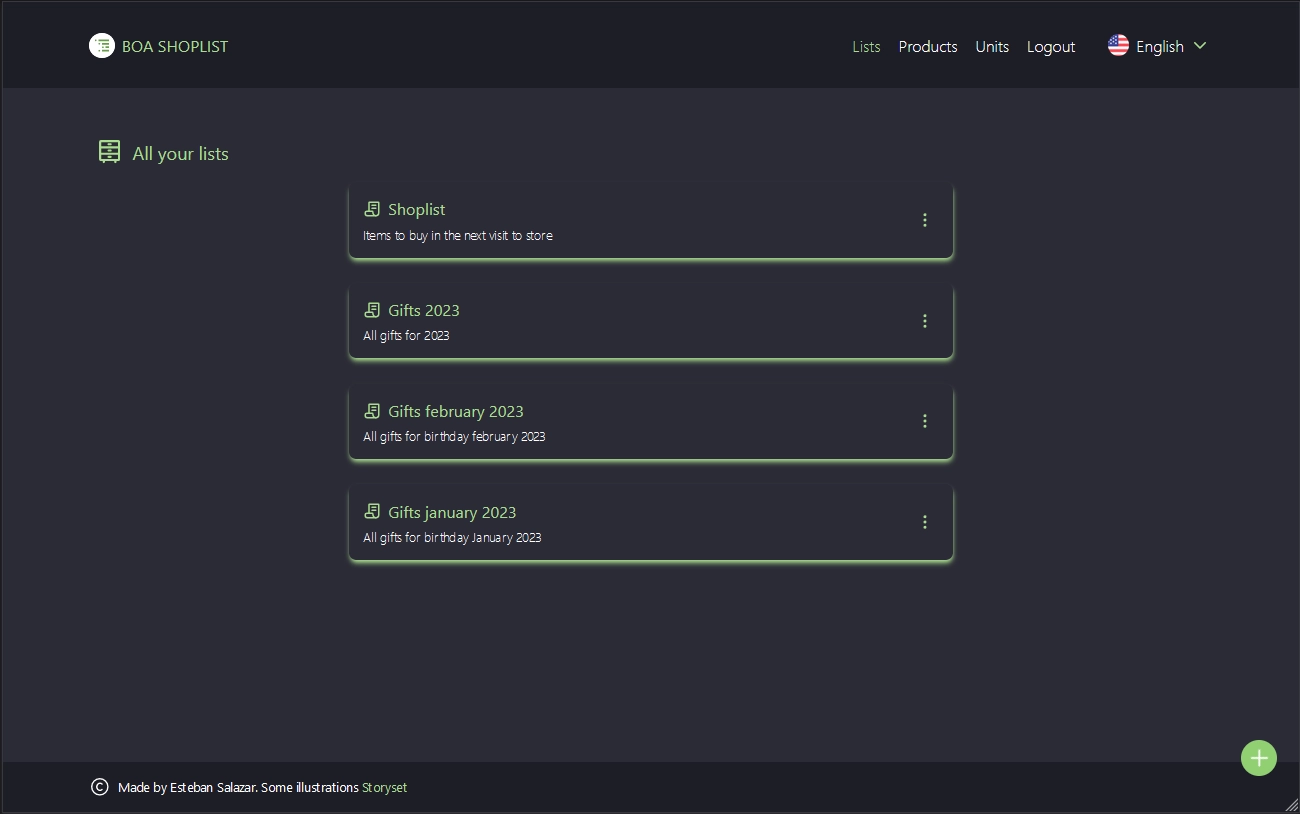This screenshot has height=814, width=1300.
Task: Click the chevron next to English
Action: (x=1200, y=46)
